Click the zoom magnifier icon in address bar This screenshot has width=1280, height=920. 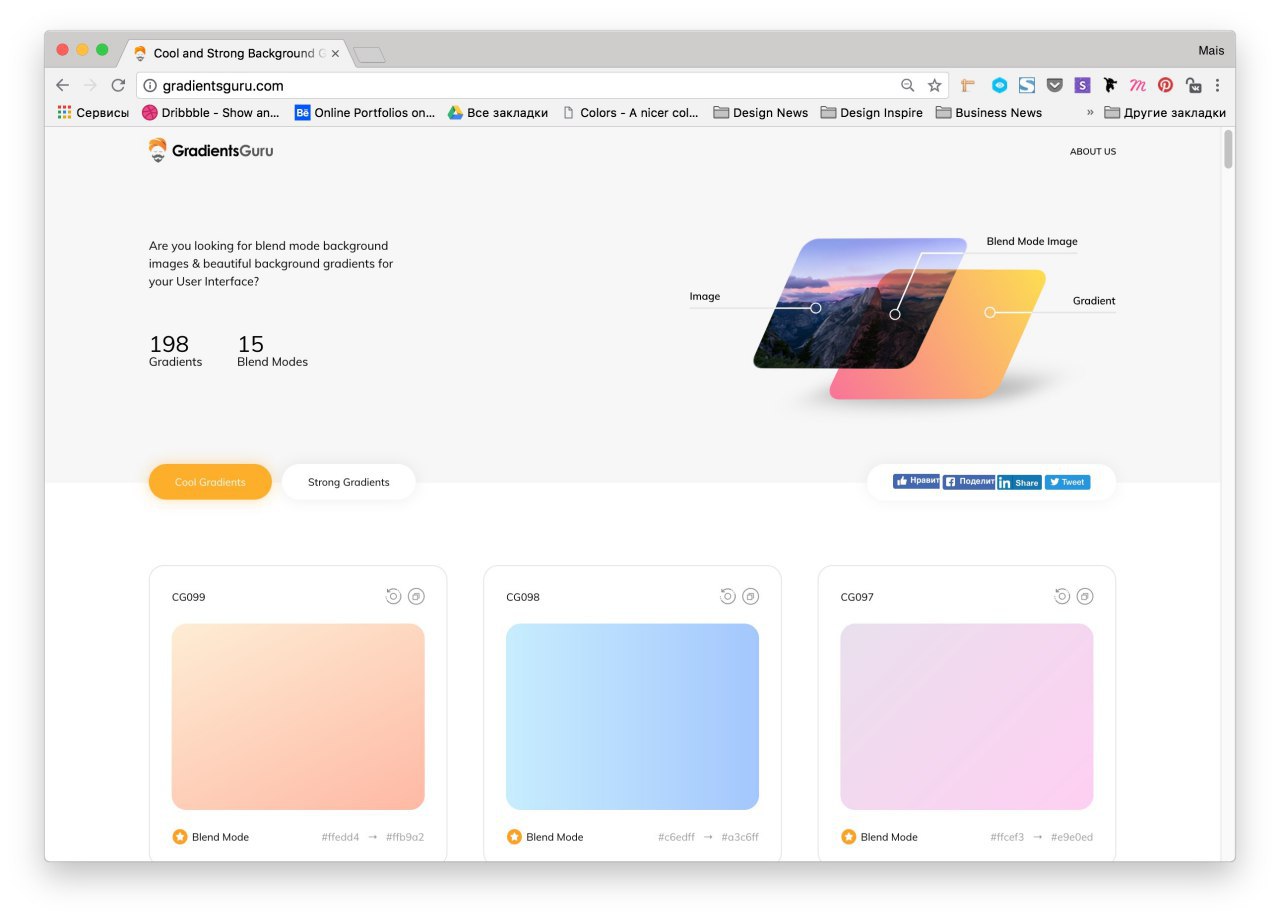point(908,86)
